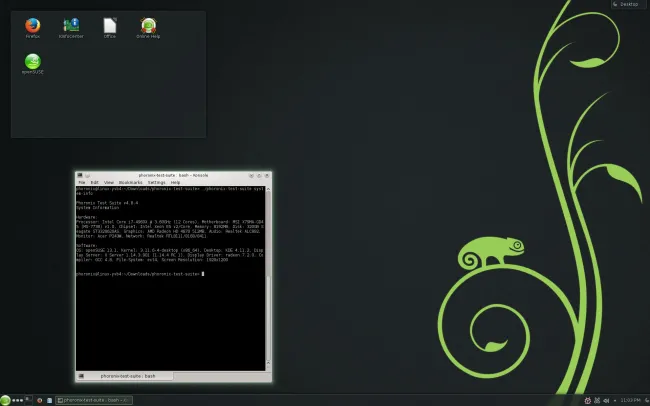650x406 pixels.
Task: Toggle Konsole on-all-desktops pin button
Action: pyautogui.click(x=87, y=175)
